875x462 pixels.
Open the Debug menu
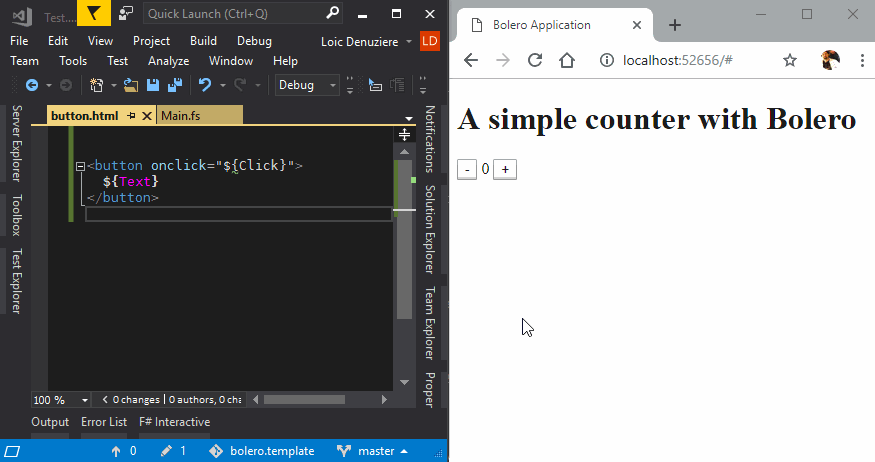[x=254, y=41]
